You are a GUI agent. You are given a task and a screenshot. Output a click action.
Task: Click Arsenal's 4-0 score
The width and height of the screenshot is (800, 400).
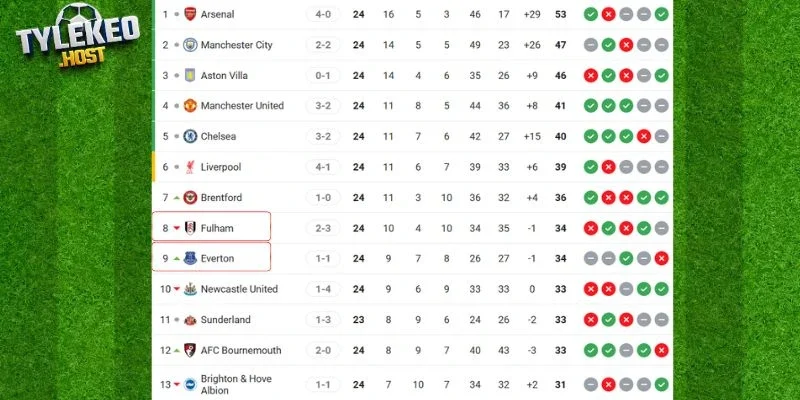323,15
